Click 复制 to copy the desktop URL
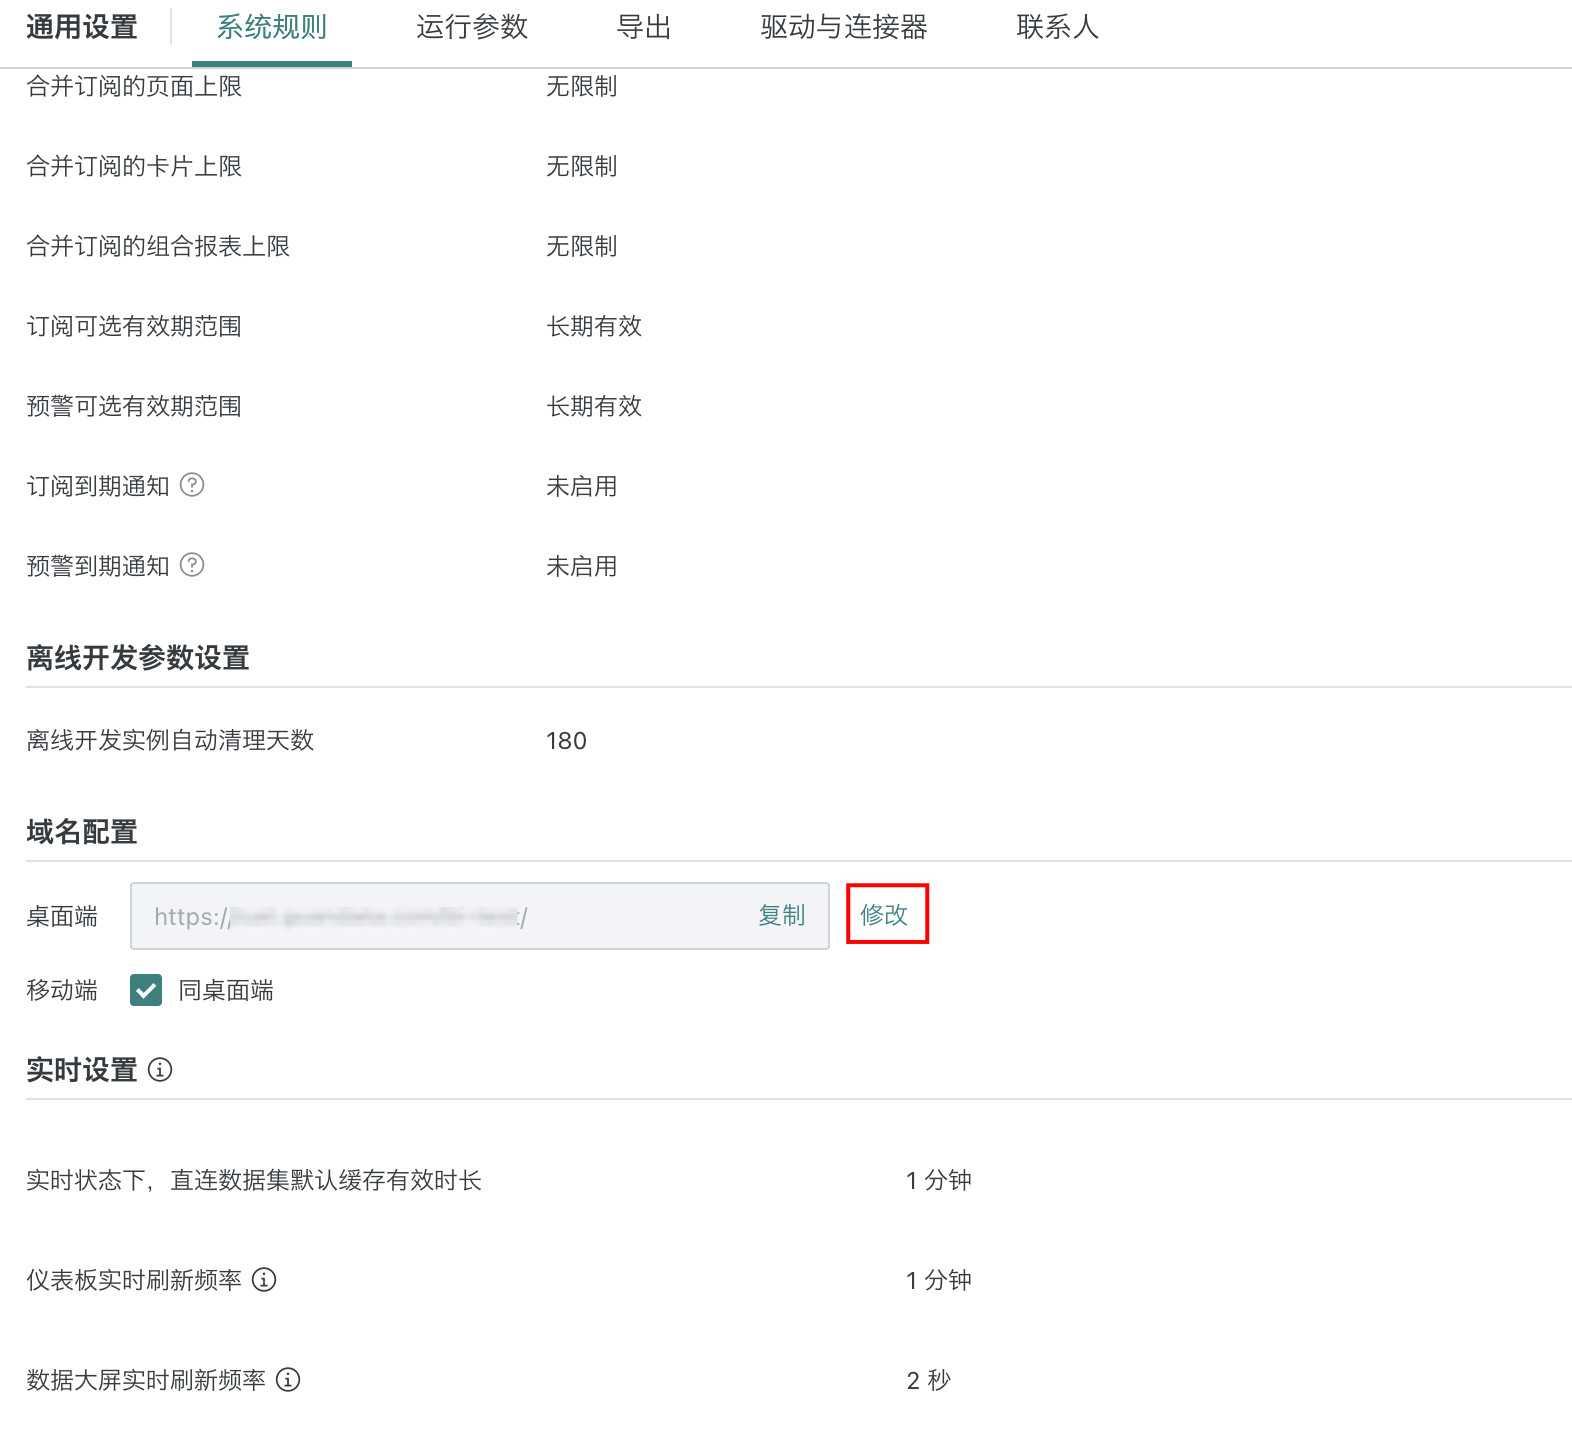1572x1430 pixels. click(x=781, y=915)
